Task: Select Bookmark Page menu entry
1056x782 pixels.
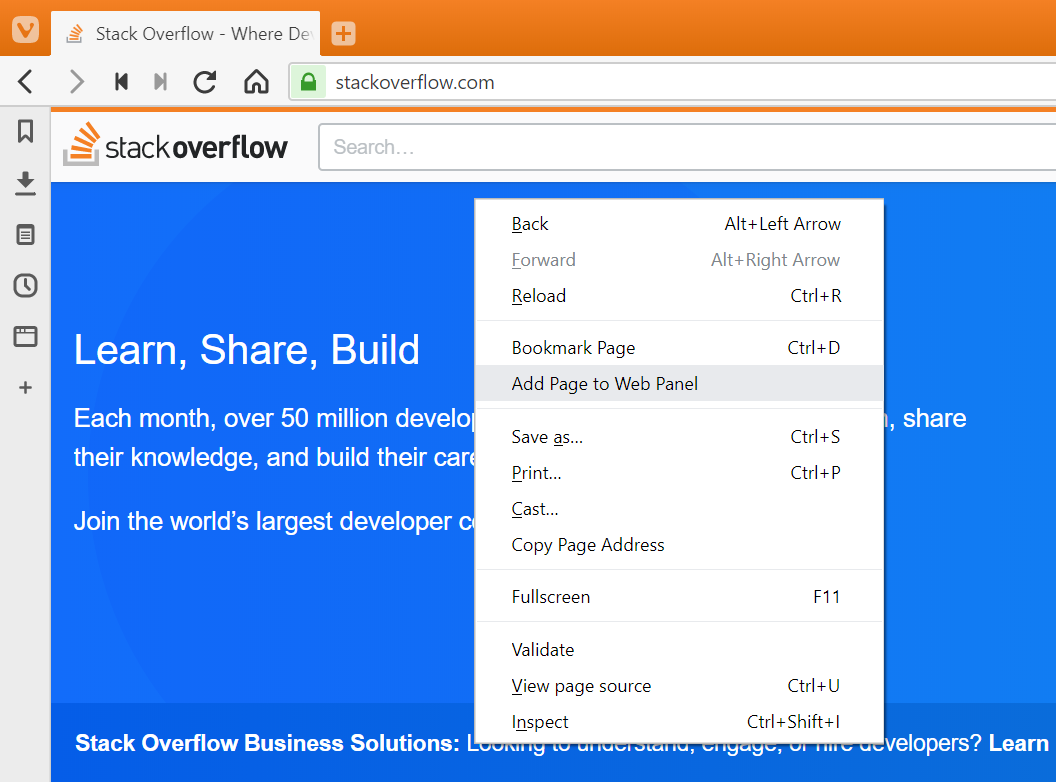Action: click(x=679, y=348)
